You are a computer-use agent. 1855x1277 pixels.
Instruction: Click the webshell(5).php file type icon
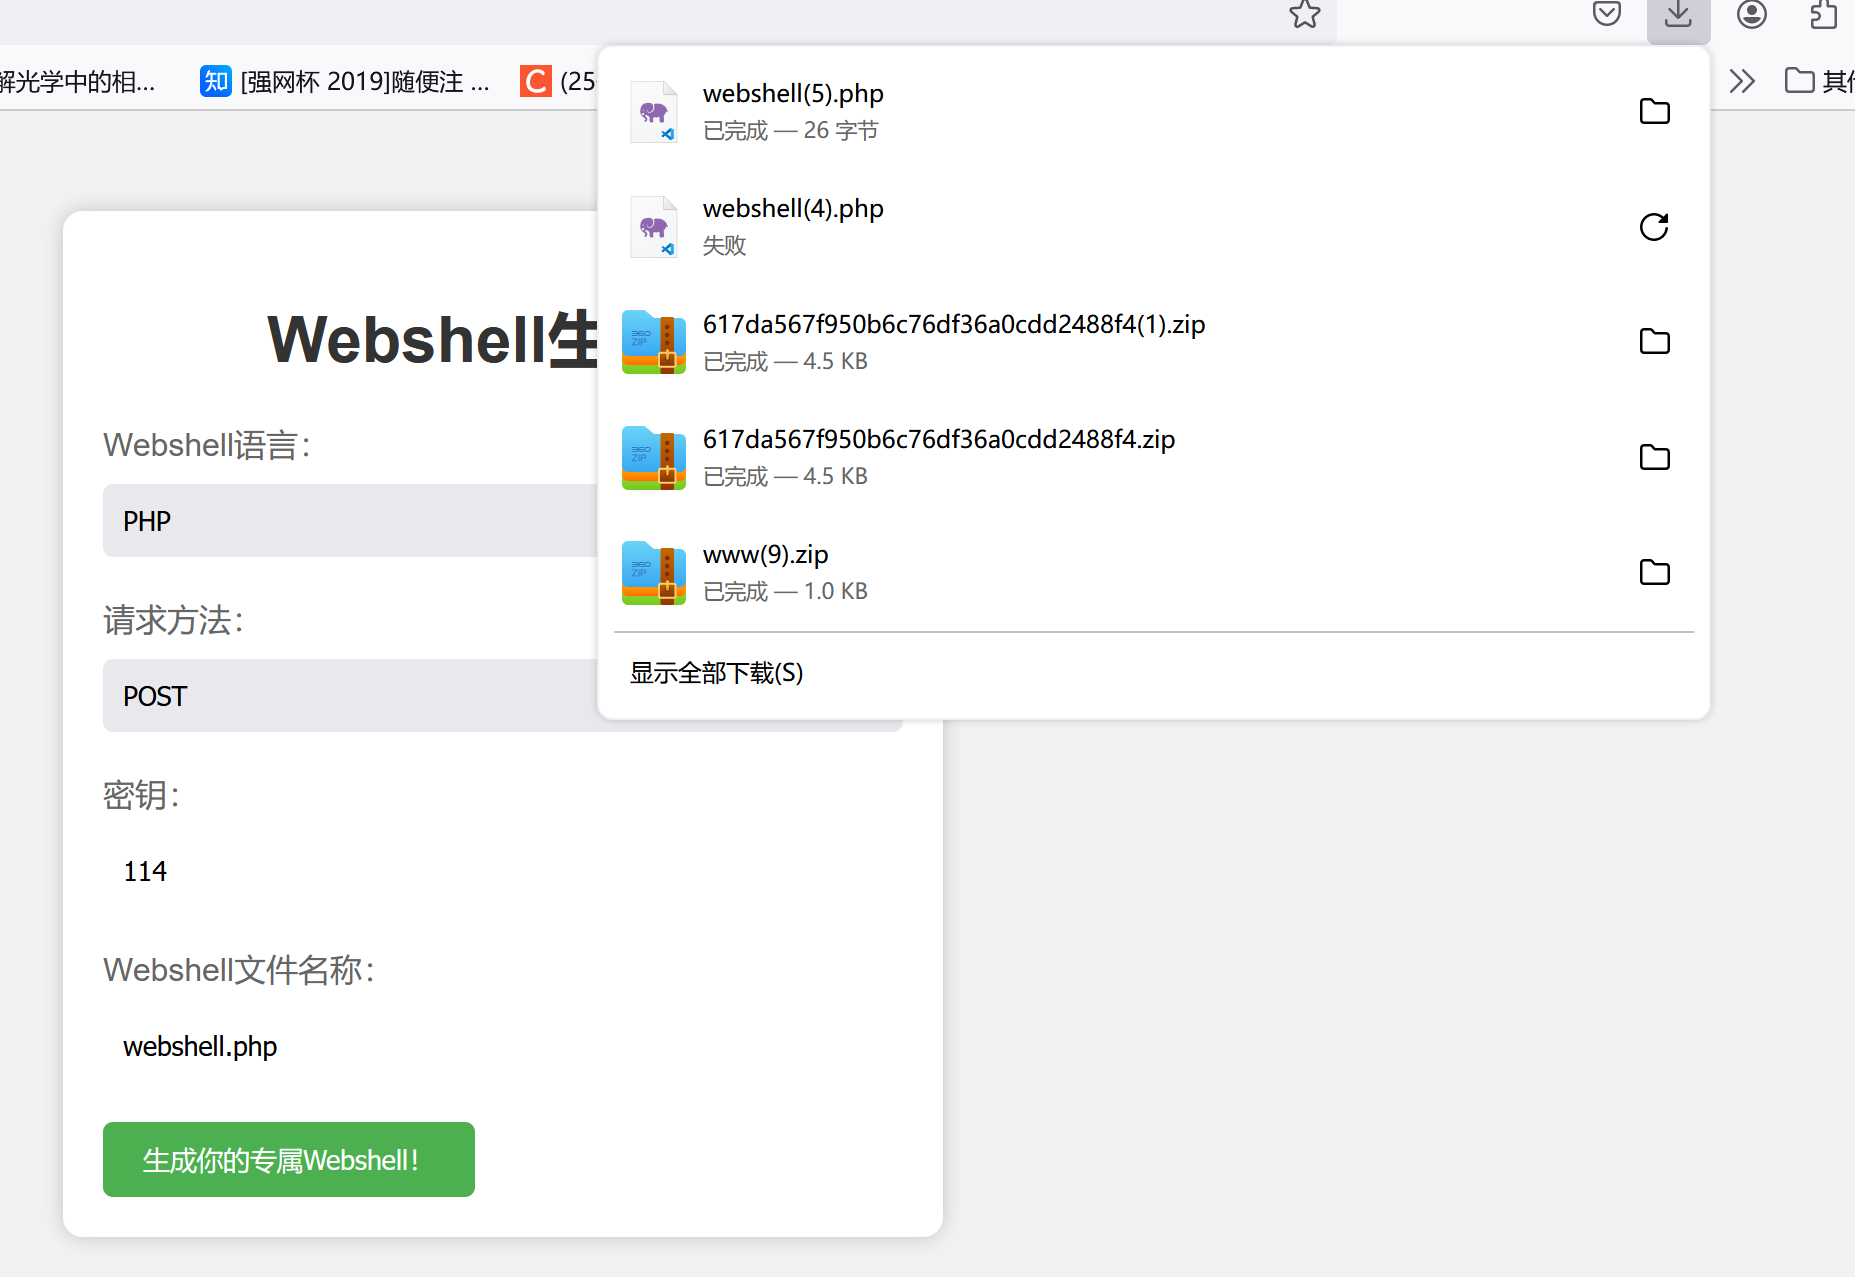(654, 112)
